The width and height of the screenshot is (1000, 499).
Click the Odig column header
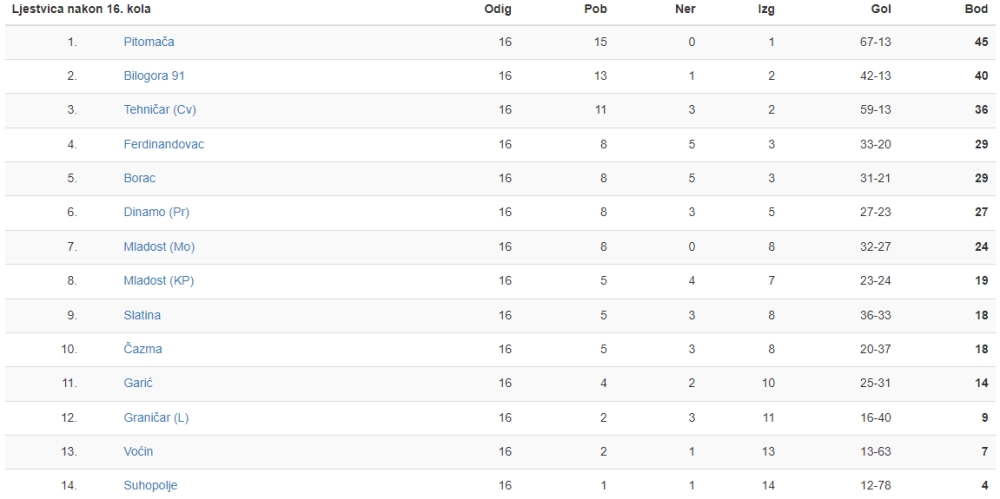[498, 10]
